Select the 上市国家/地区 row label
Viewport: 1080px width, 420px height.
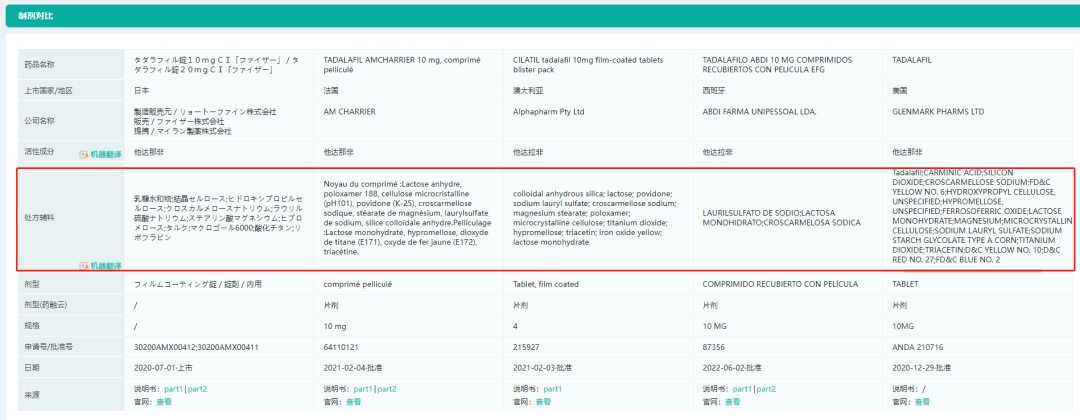48,91
